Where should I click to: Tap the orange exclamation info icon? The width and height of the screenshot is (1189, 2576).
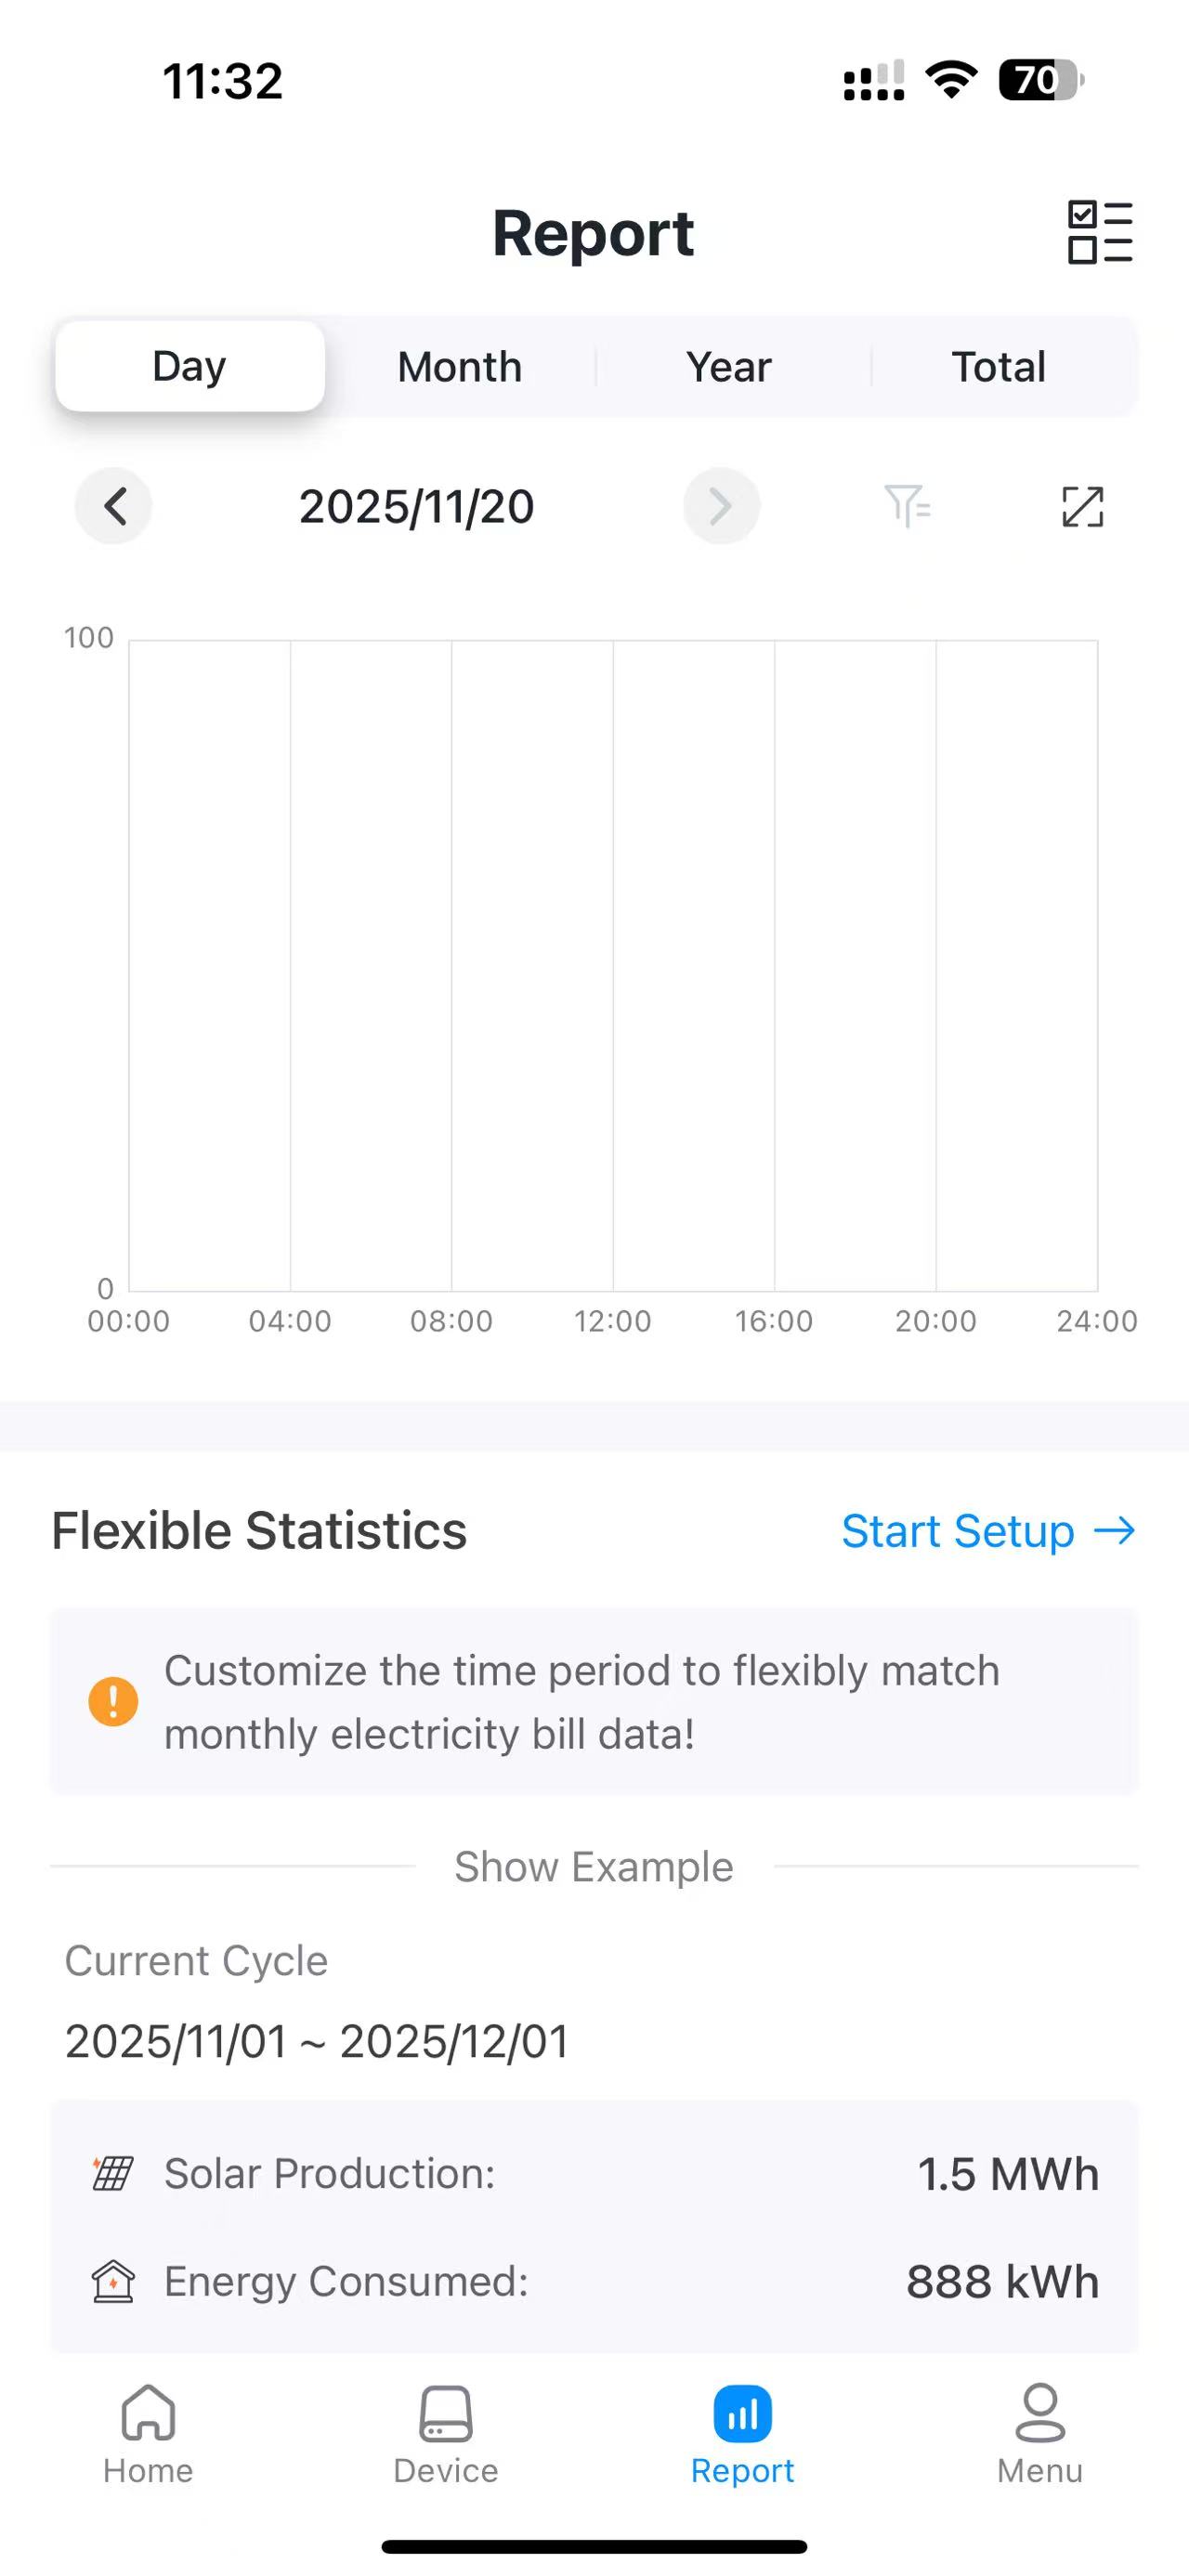point(113,1701)
